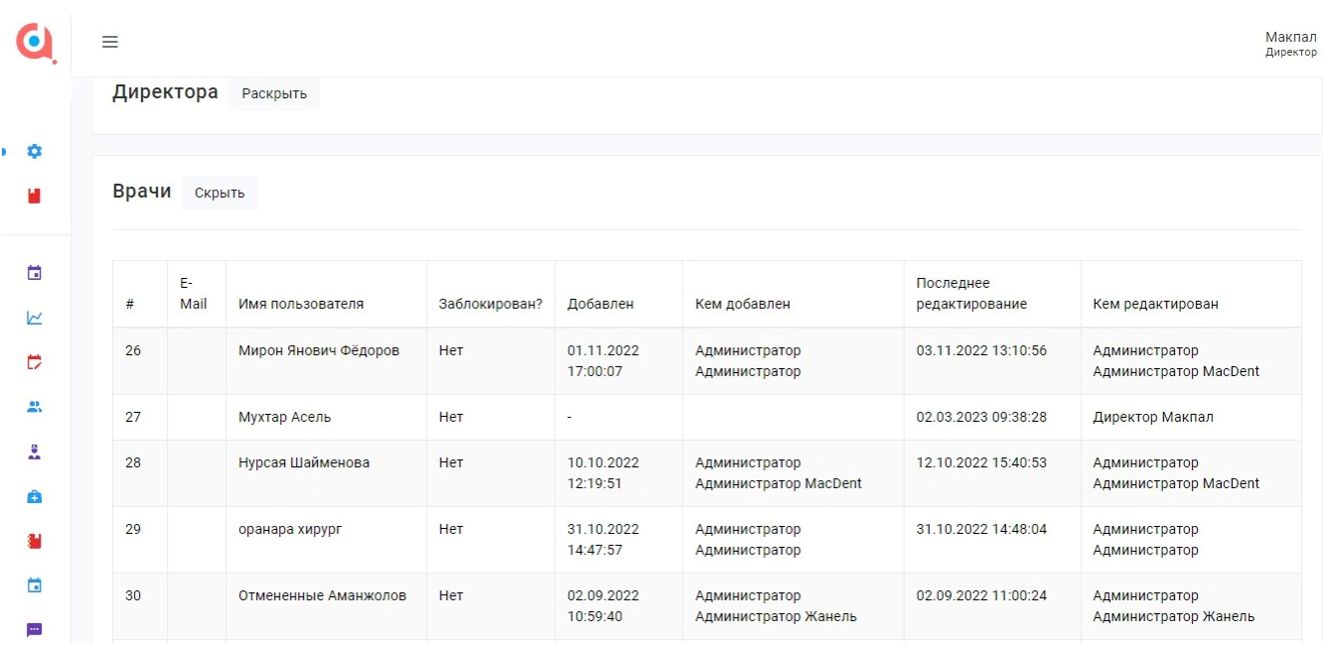Click the app logo in the sidebar
This screenshot has height=656, width=1323.
35,42
